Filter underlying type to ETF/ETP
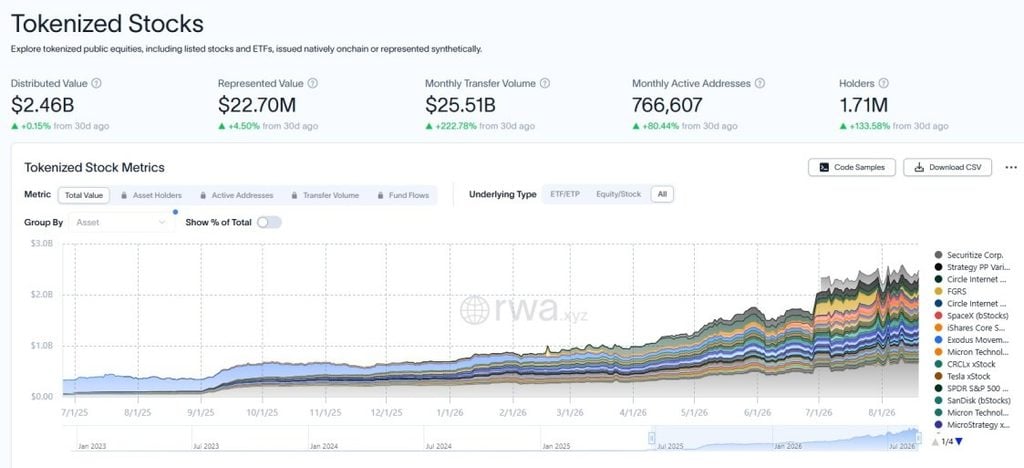 [565, 195]
